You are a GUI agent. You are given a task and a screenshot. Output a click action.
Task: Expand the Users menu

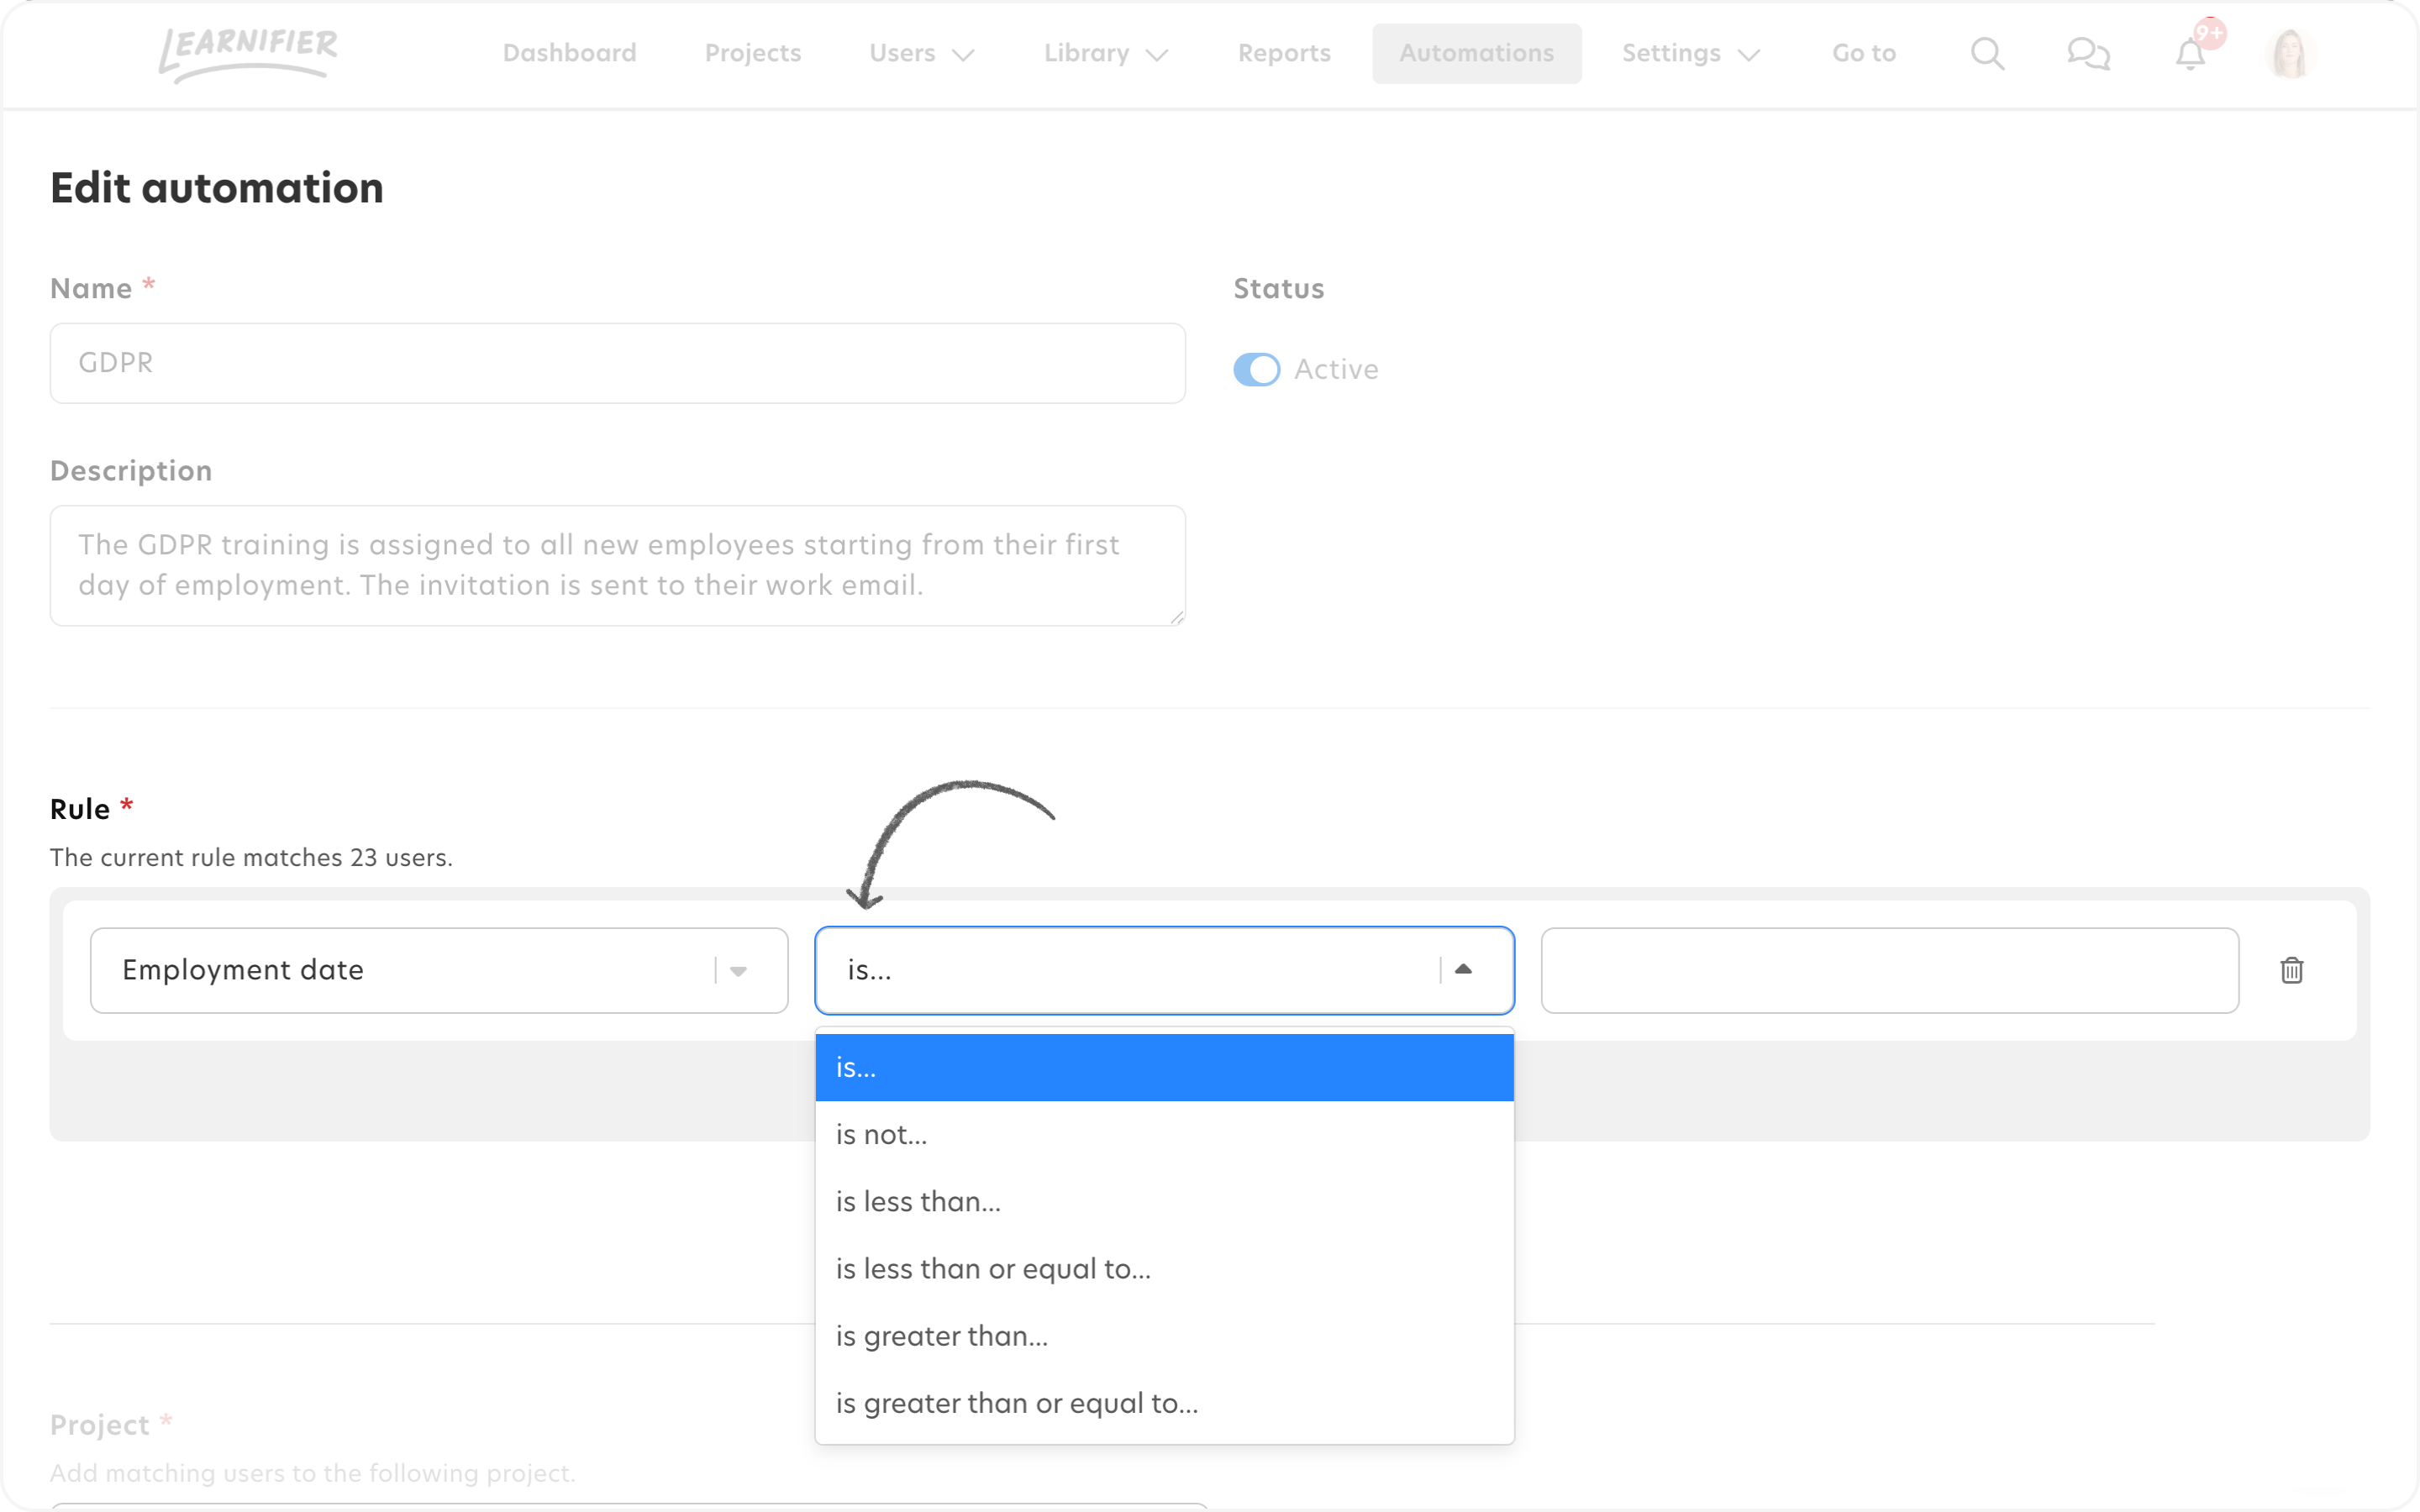[x=921, y=53]
